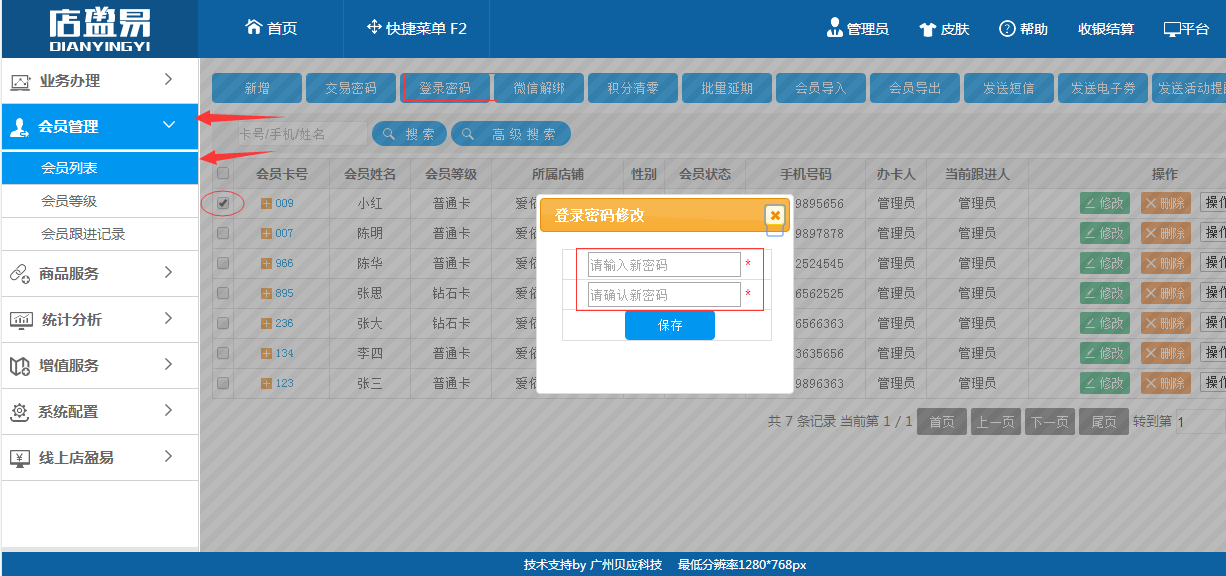Uncheck the checkbox for member 小红
The image size is (1226, 576).
(223, 203)
